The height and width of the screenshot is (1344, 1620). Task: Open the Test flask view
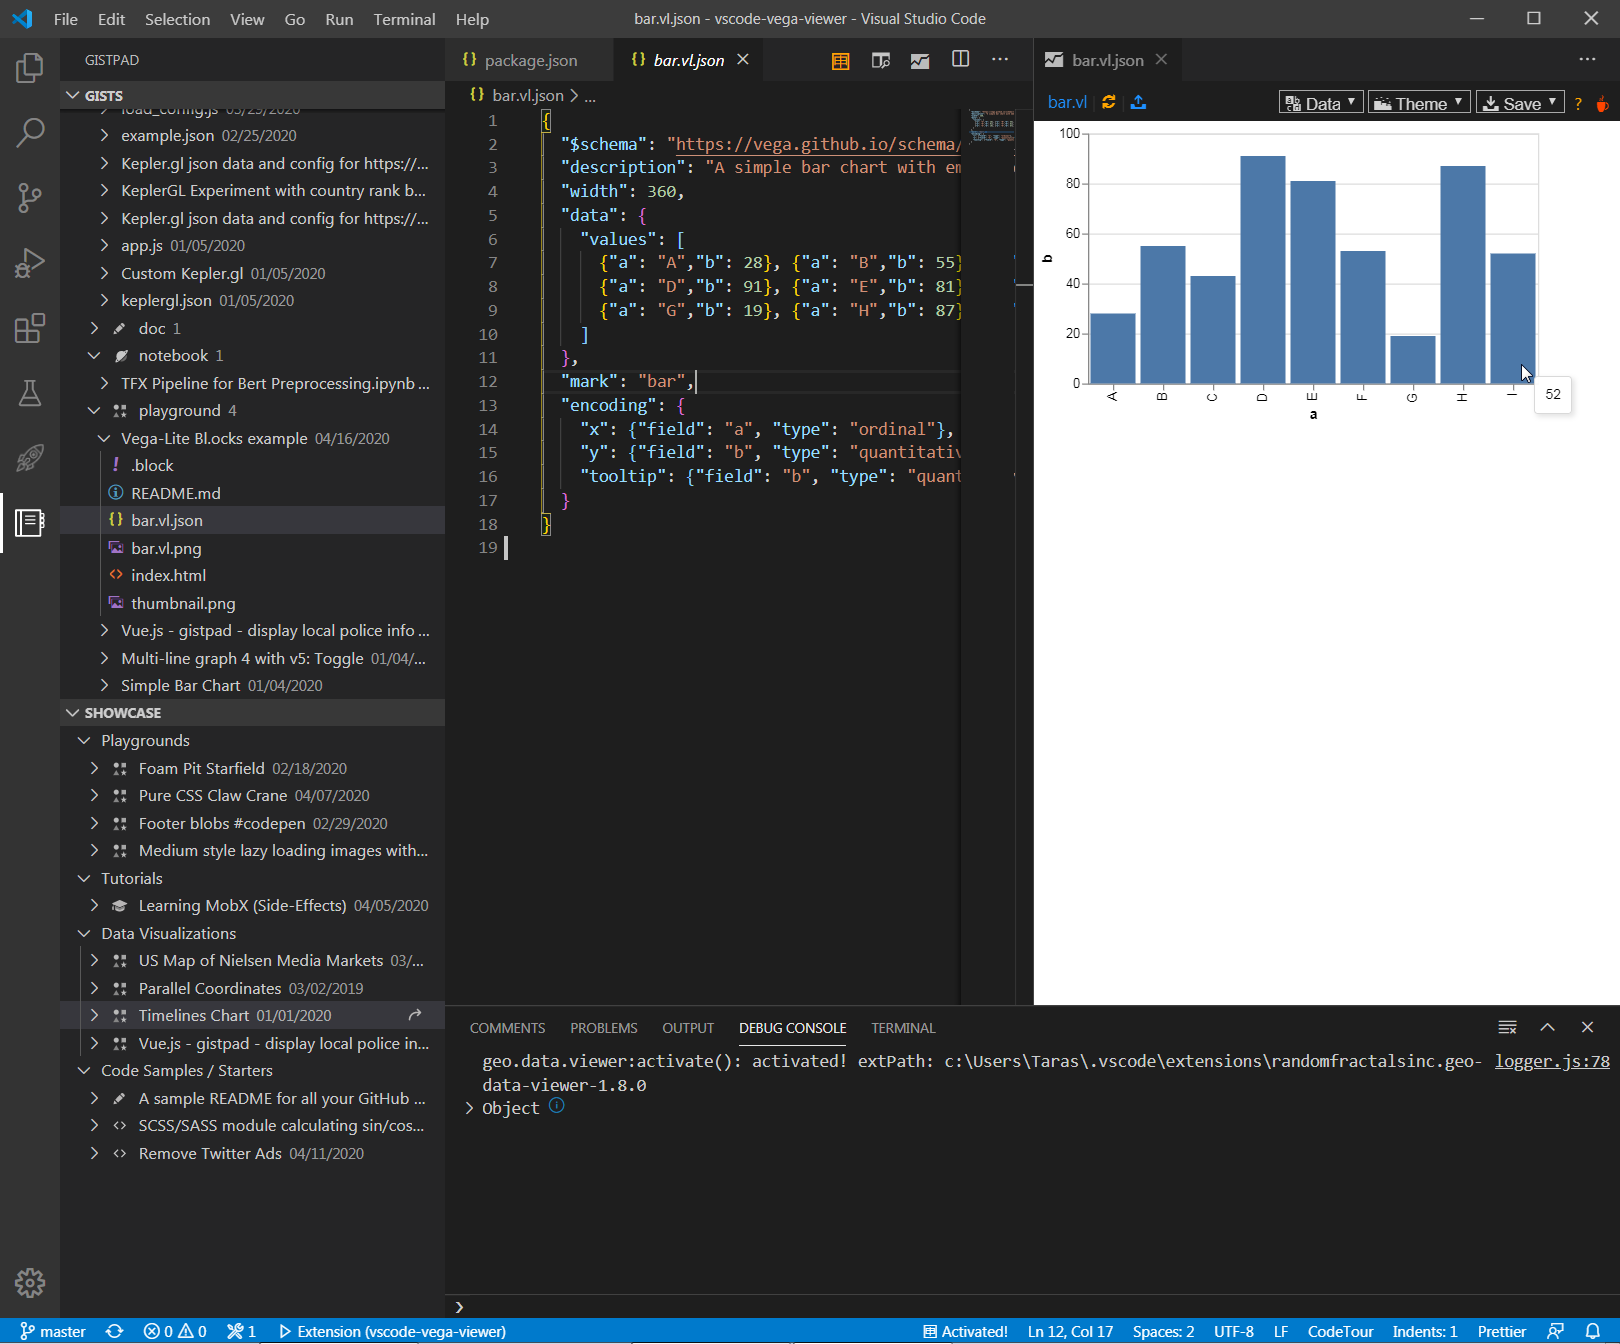(x=30, y=393)
